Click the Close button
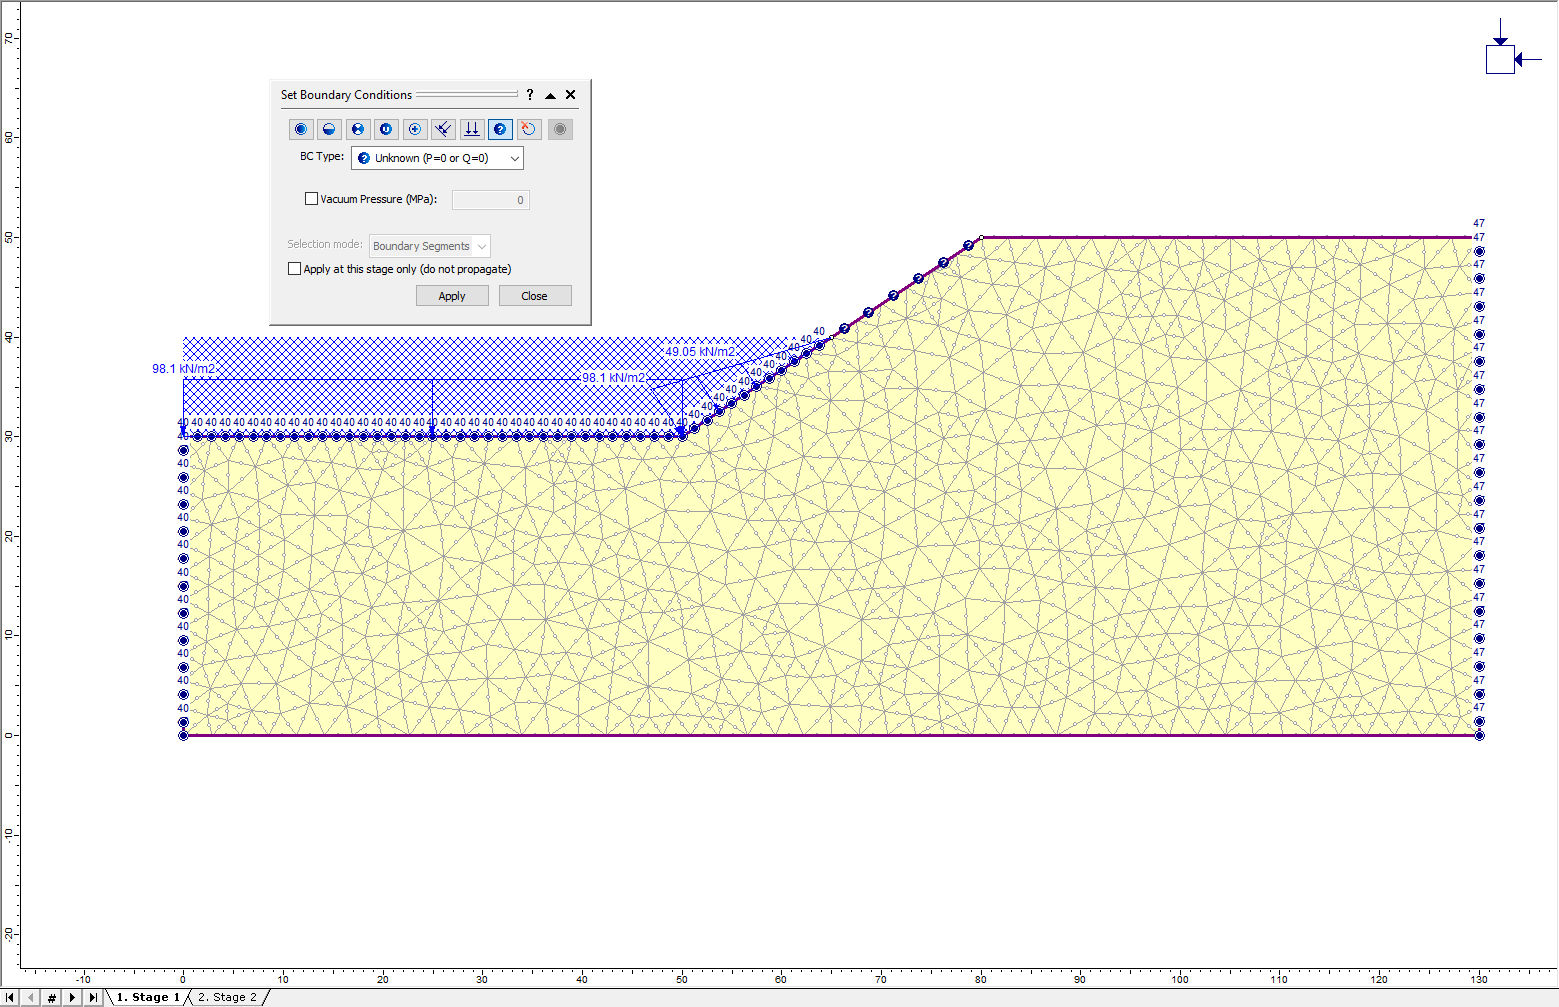Image resolution: width=1559 pixels, height=1007 pixels. [x=535, y=295]
